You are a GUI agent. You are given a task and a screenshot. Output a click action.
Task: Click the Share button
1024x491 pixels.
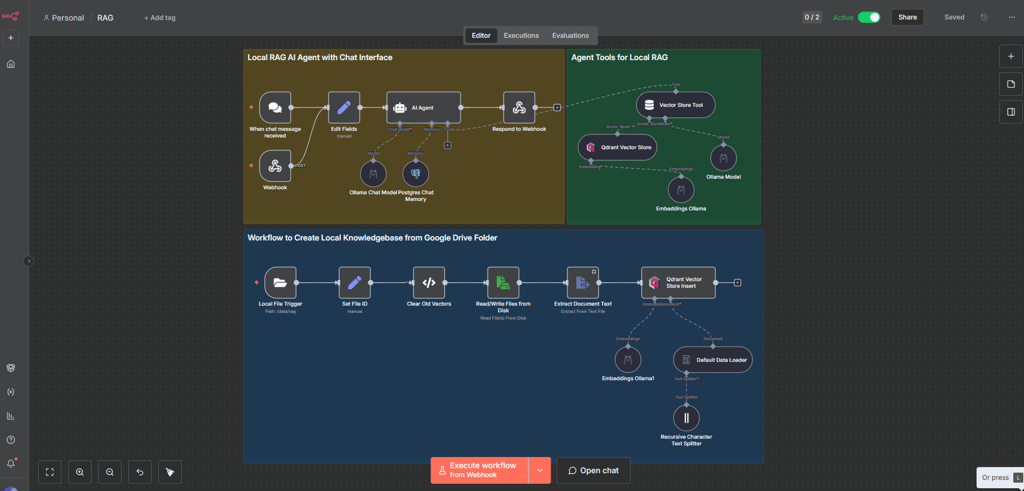(x=907, y=18)
